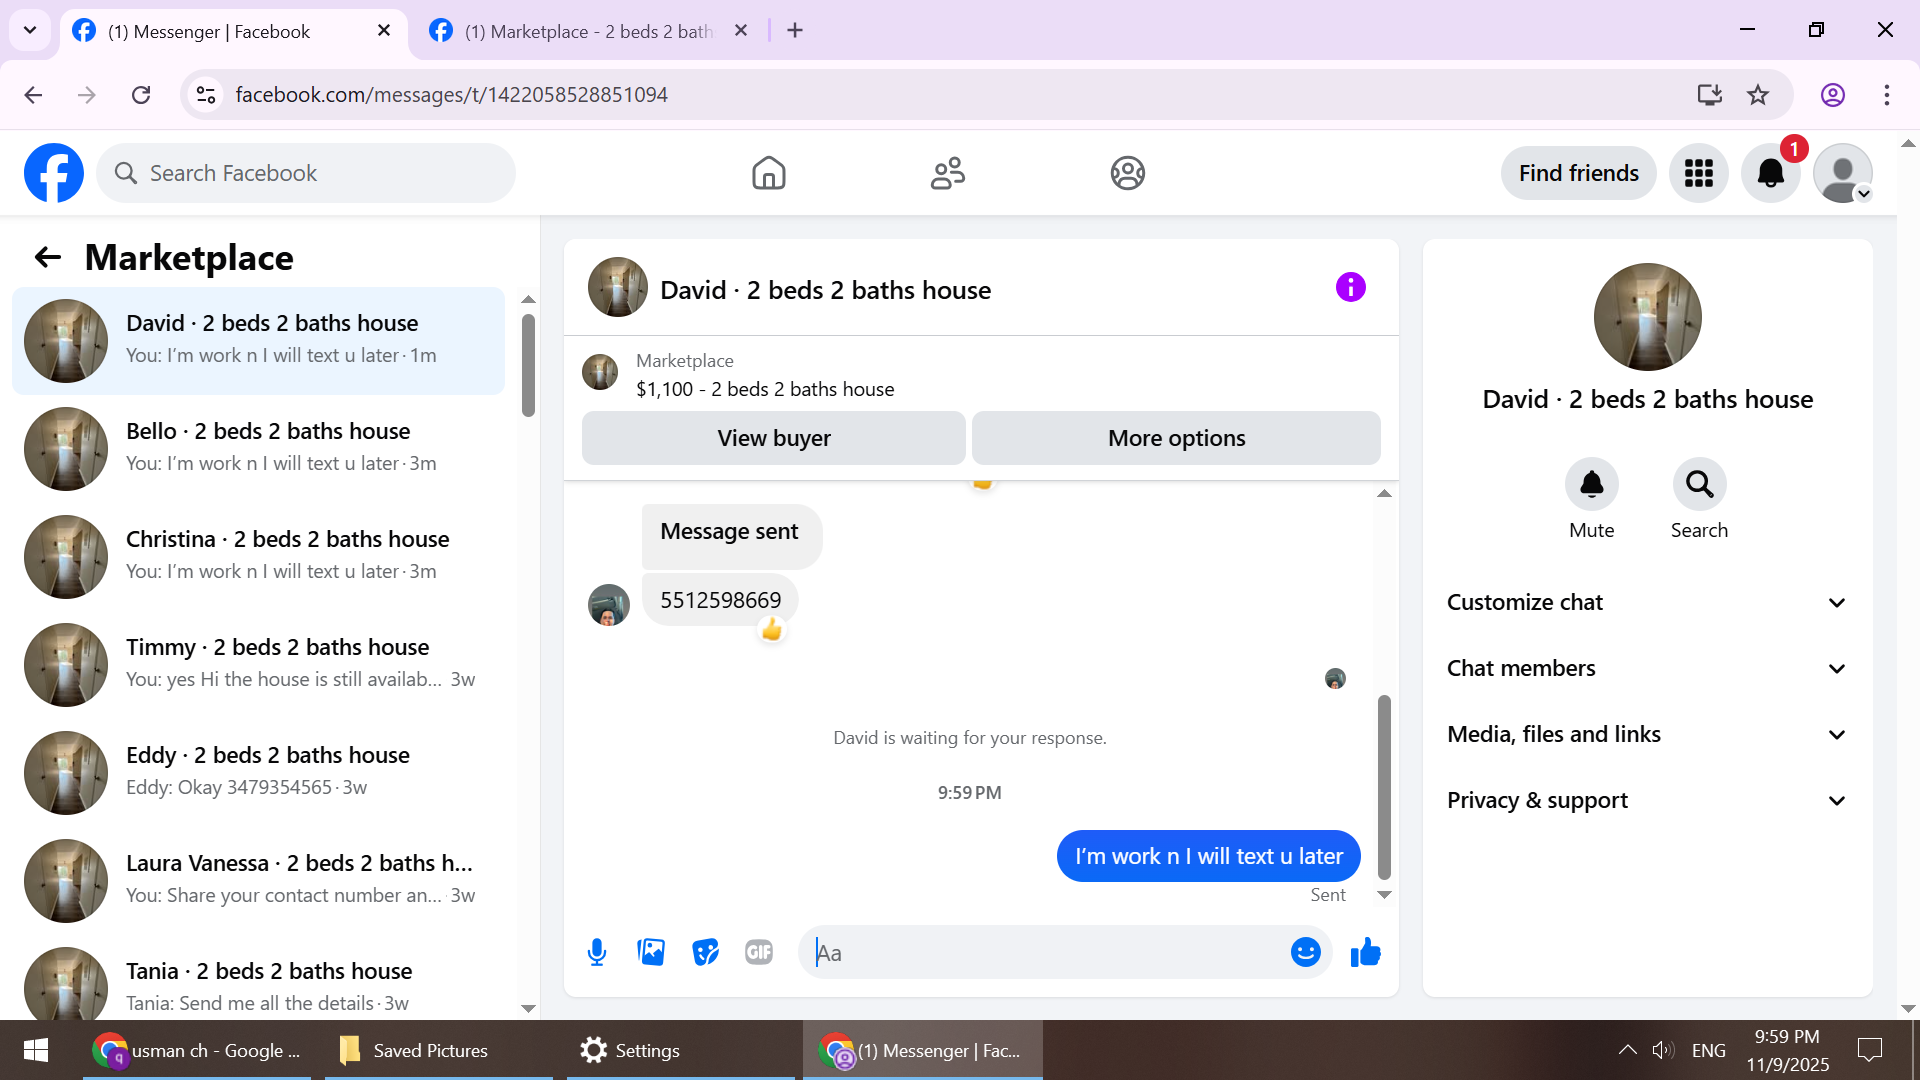Screen dimensions: 1920x1080
Task: Click the View buyer button
Action: pyautogui.click(x=774, y=438)
